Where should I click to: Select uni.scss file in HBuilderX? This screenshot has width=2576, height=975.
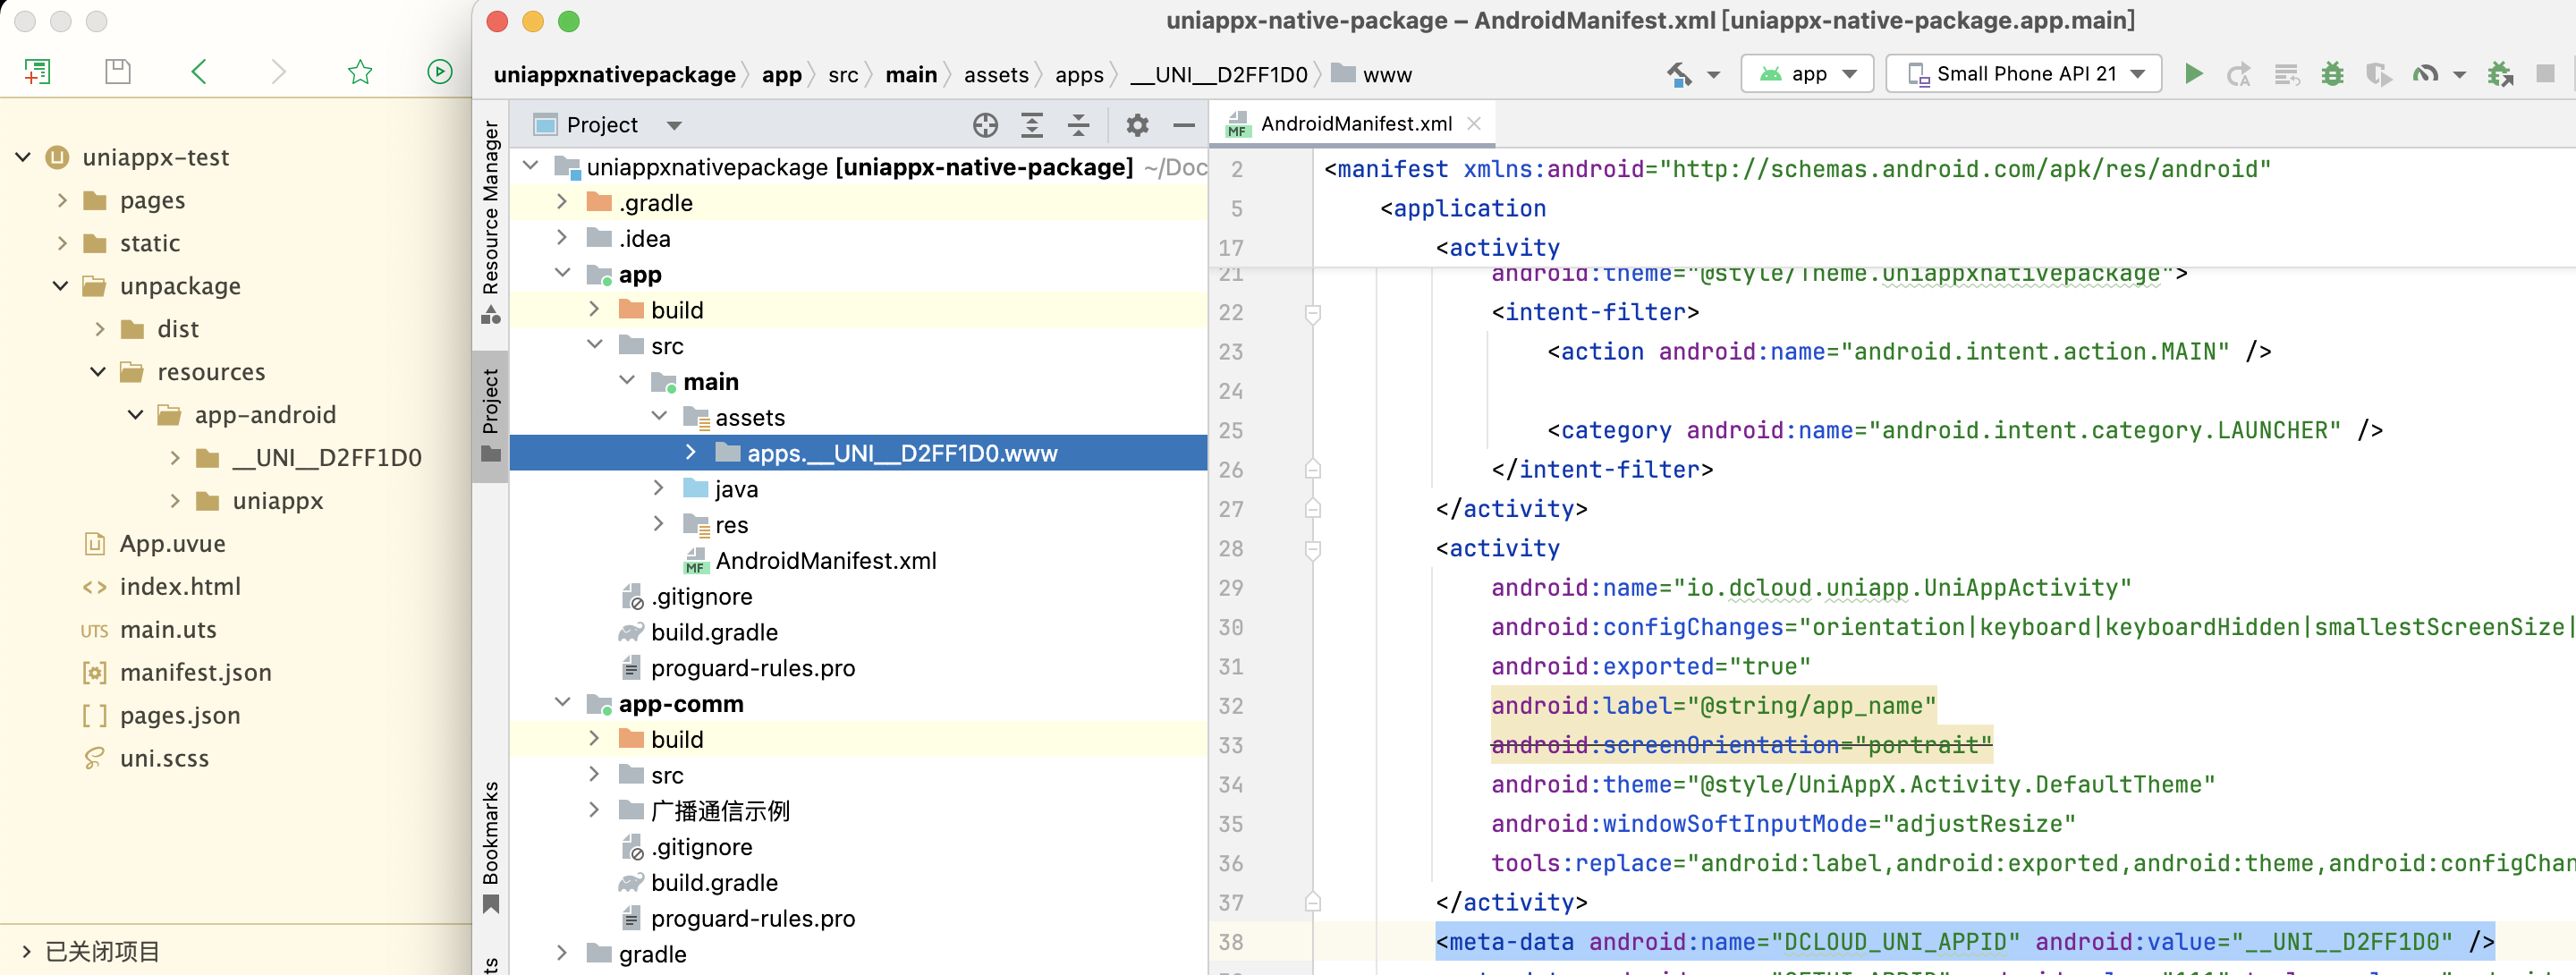[x=164, y=758]
